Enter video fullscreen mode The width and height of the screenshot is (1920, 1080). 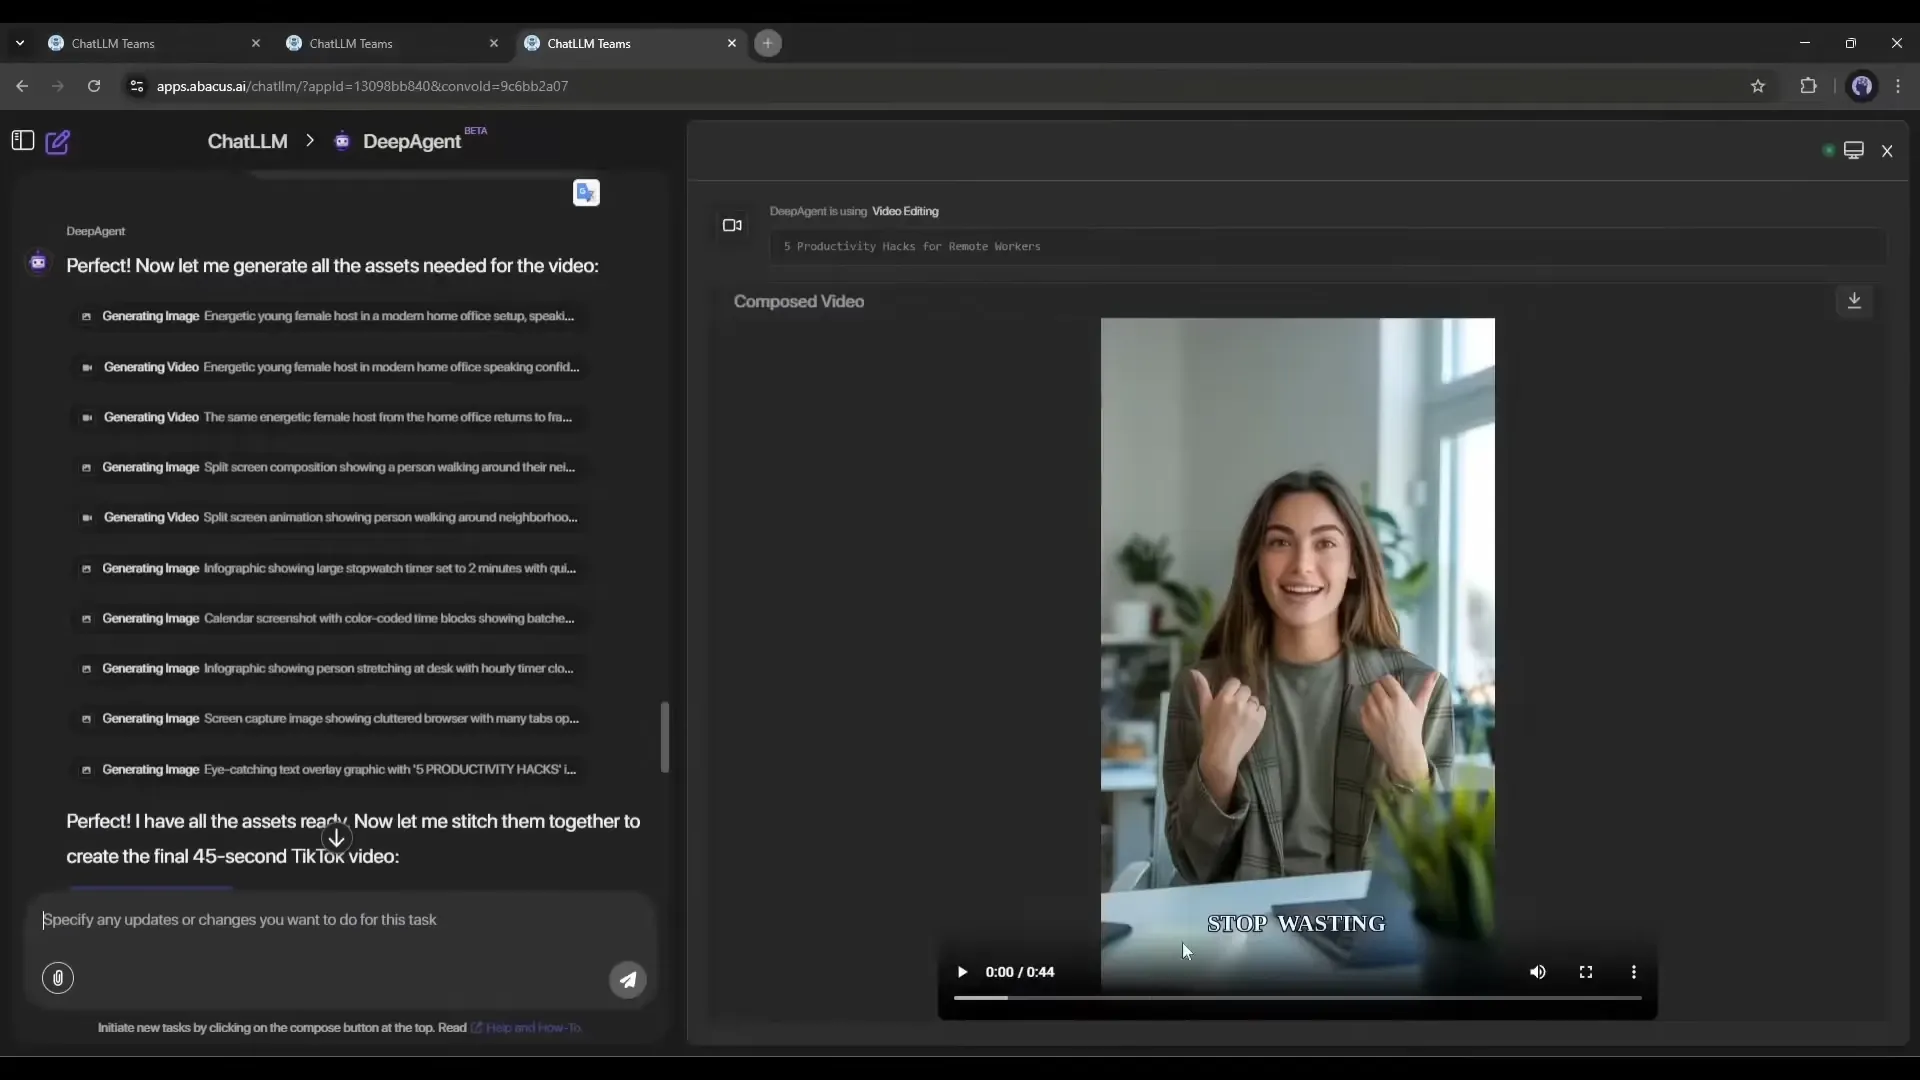coord(1586,972)
